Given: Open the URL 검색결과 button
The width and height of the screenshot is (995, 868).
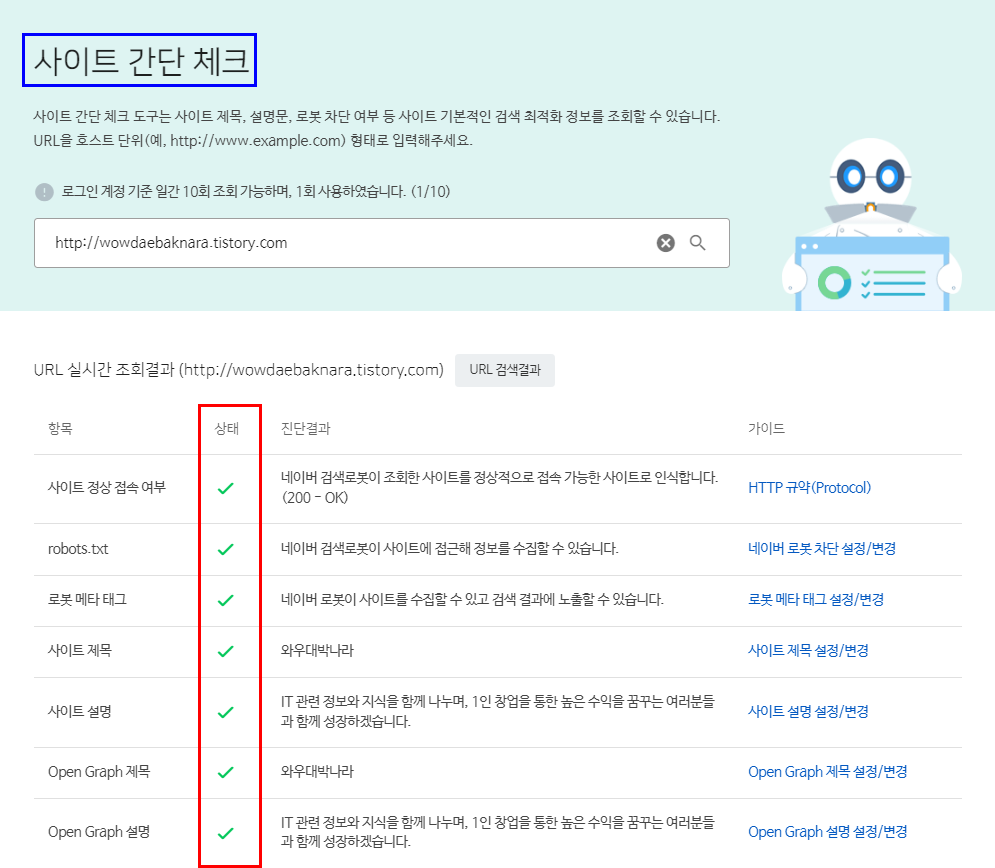Looking at the screenshot, I should (504, 370).
